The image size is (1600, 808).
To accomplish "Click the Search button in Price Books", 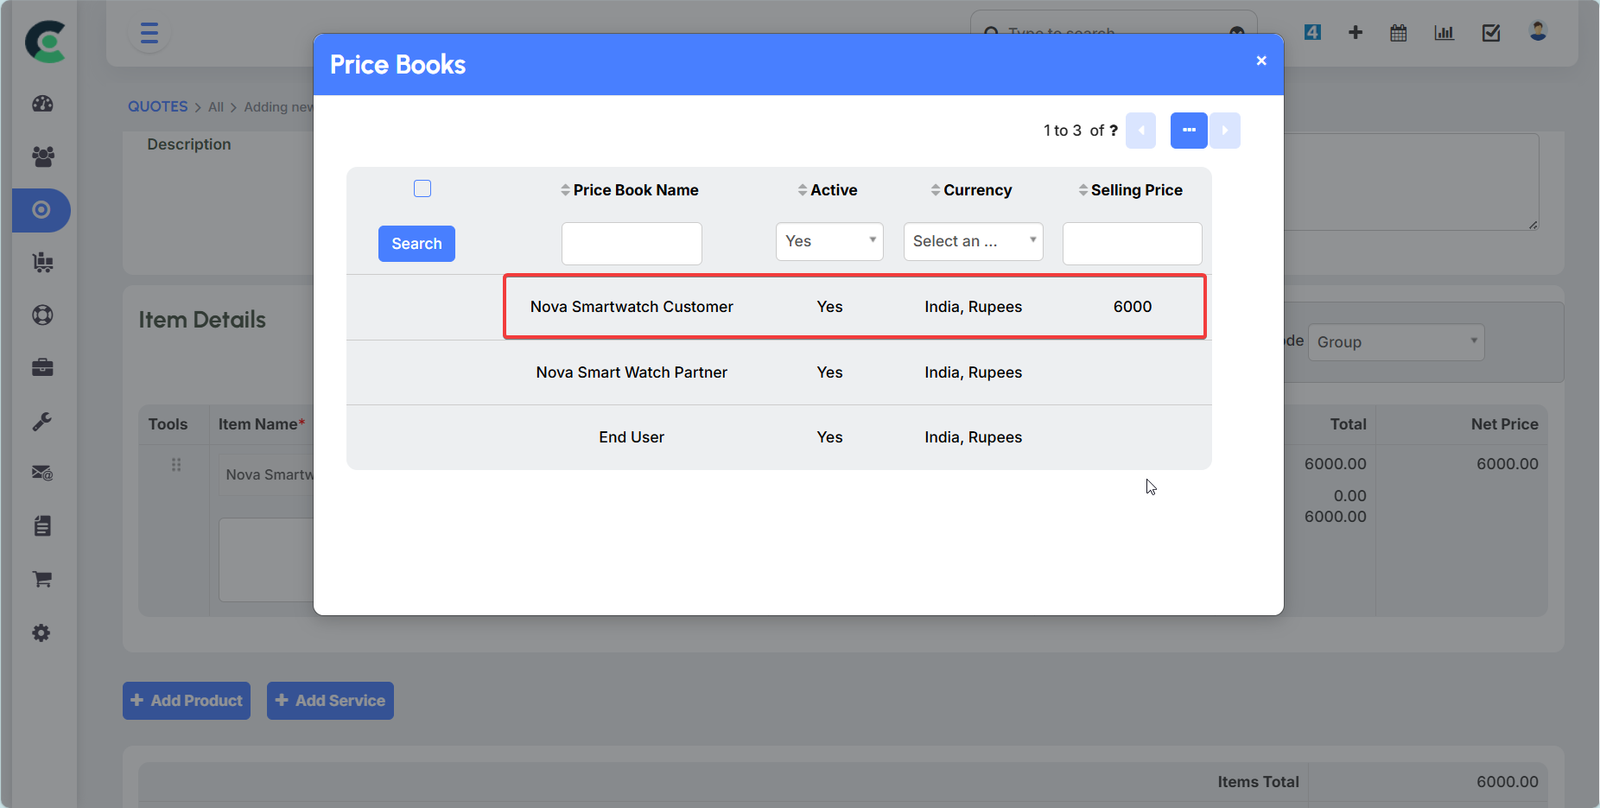I will (x=416, y=244).
